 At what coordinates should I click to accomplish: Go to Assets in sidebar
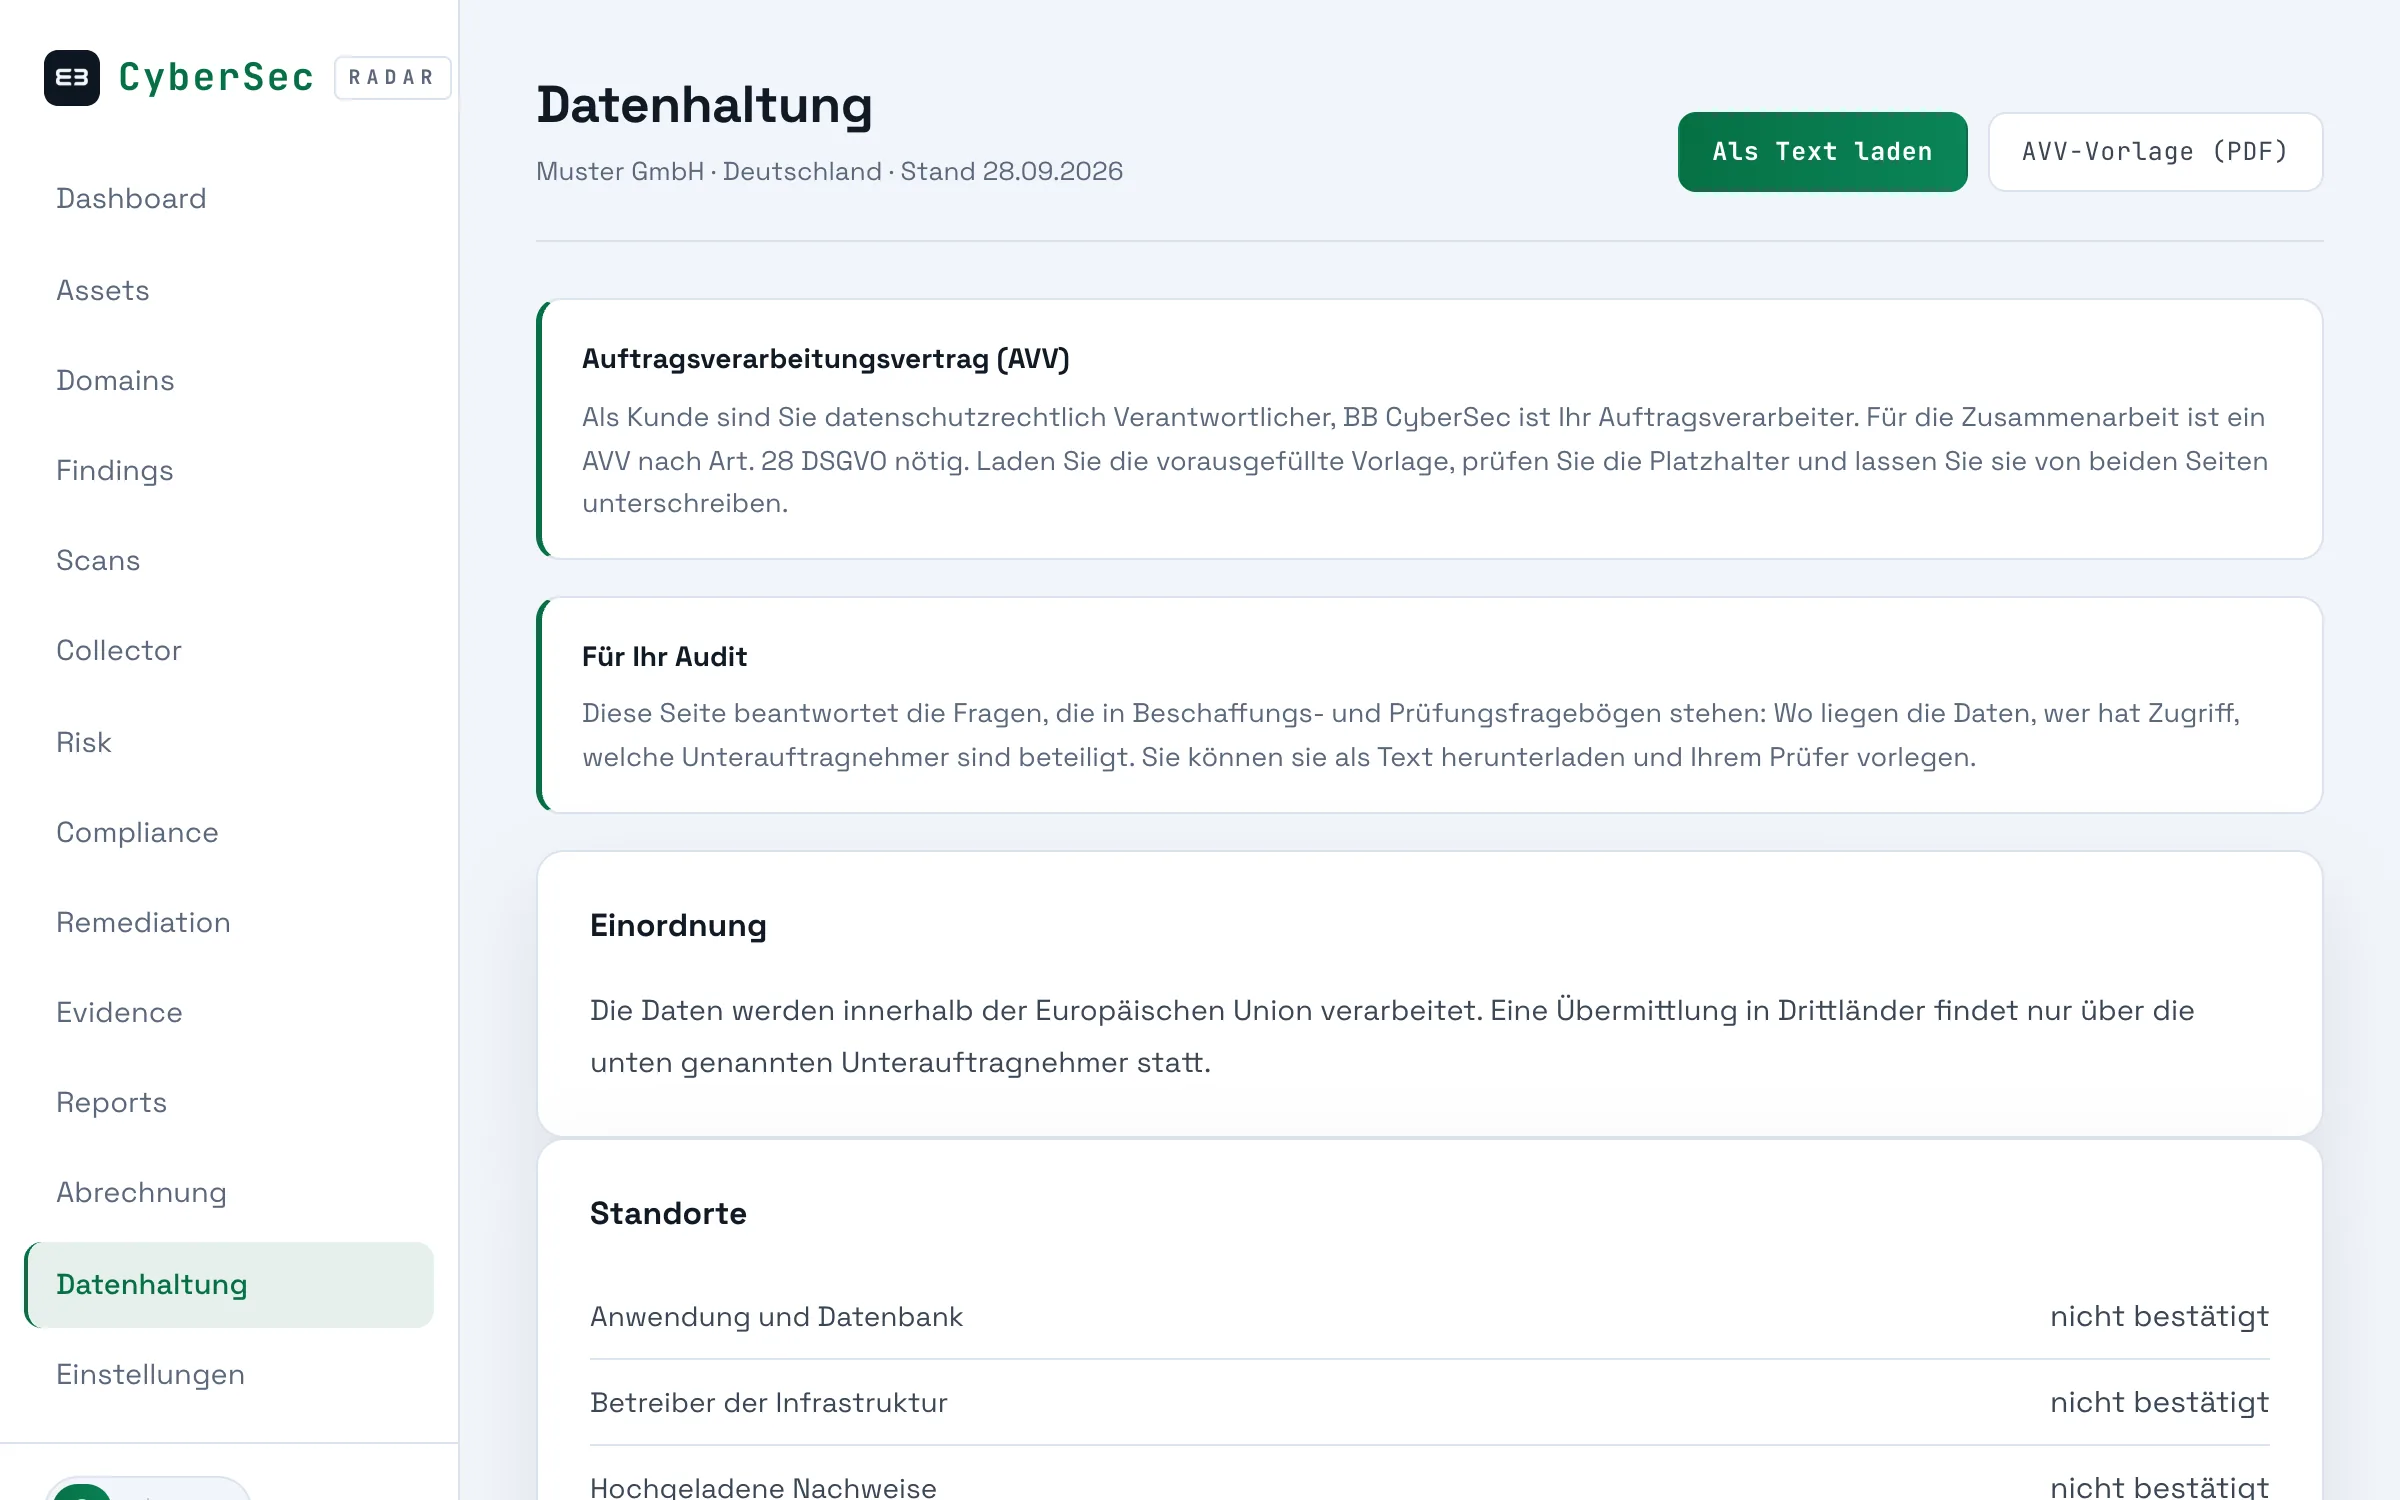pos(103,291)
